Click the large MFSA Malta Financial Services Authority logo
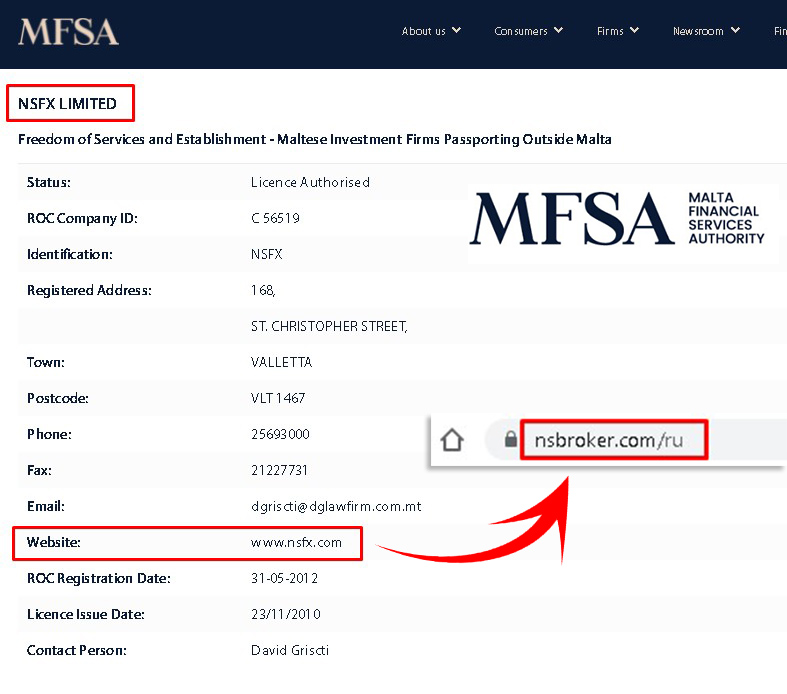Viewport: 787px width, 694px height. click(x=617, y=218)
